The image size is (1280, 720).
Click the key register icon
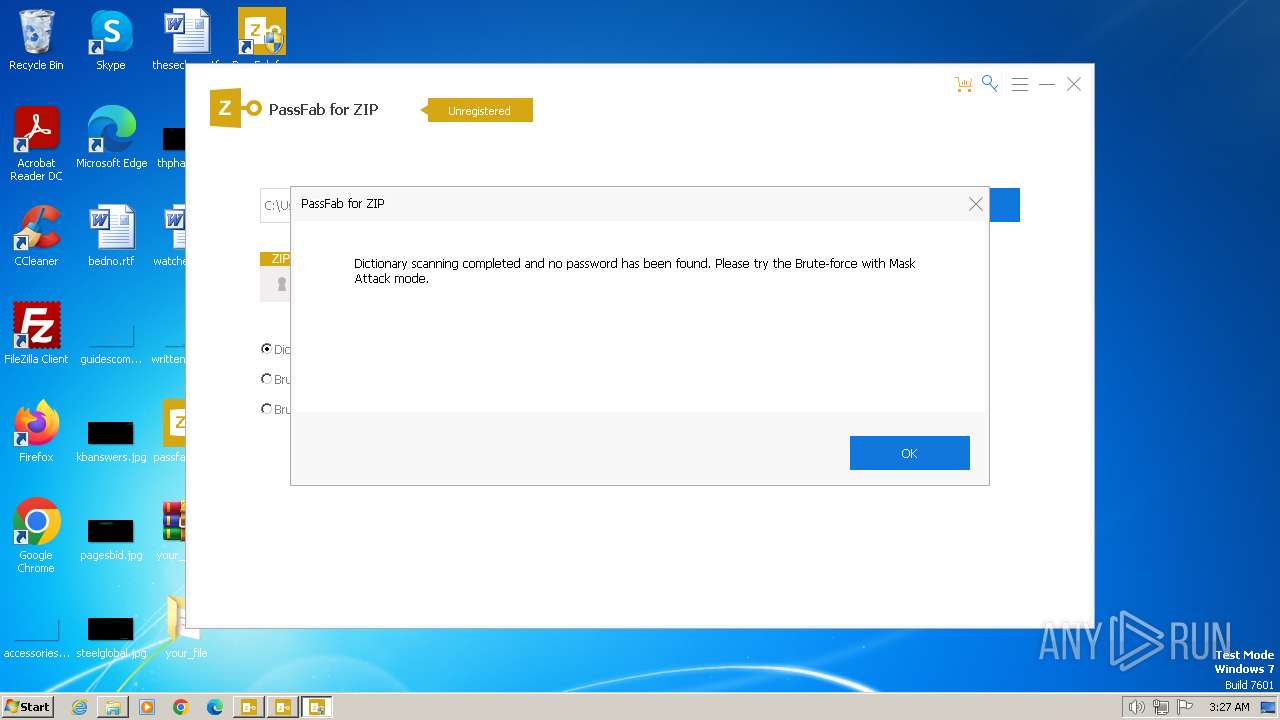point(990,84)
